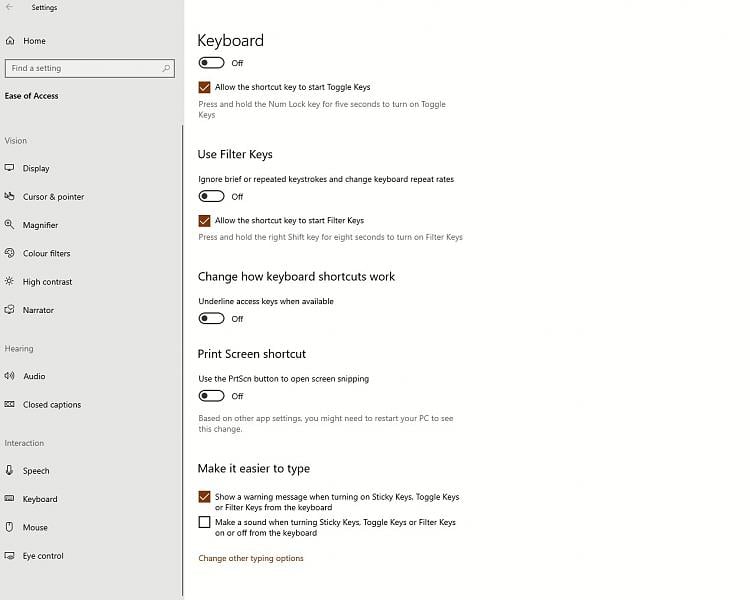750x600 pixels.
Task: Turn on the Toggle Keys switch under Keyboard heading
Action: 211,63
